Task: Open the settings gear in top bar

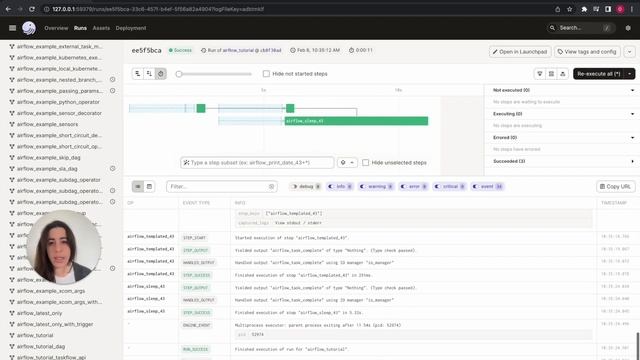Action: coord(628,28)
